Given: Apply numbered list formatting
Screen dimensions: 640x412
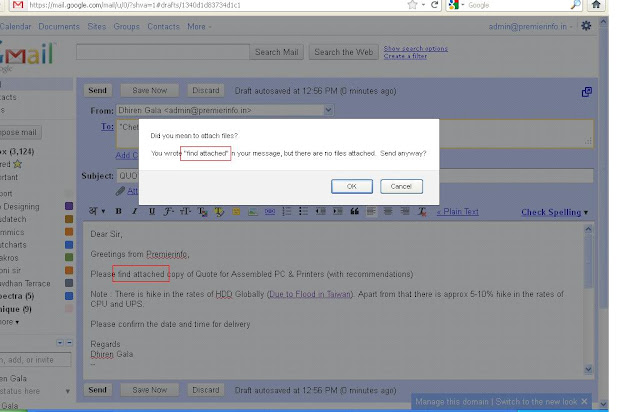Looking at the screenshot, I should coord(287,211).
